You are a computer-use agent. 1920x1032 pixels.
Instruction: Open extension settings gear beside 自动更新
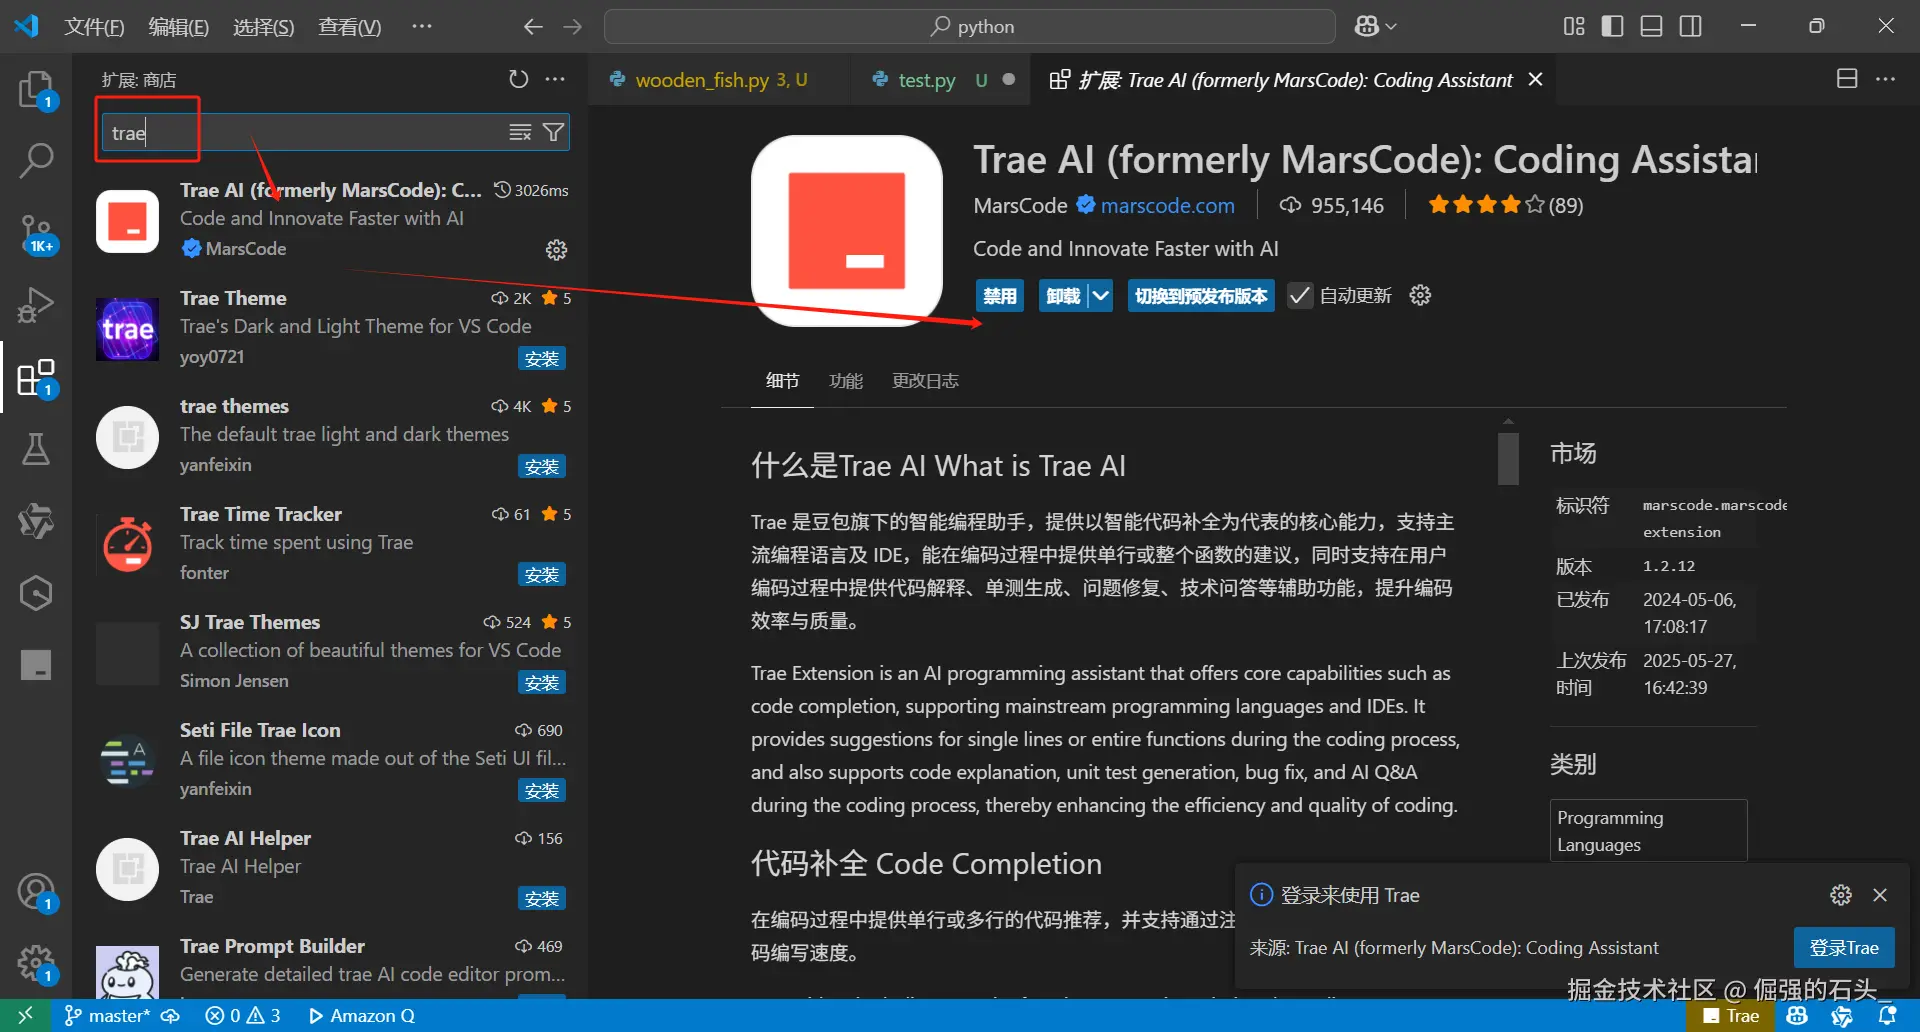(1420, 295)
